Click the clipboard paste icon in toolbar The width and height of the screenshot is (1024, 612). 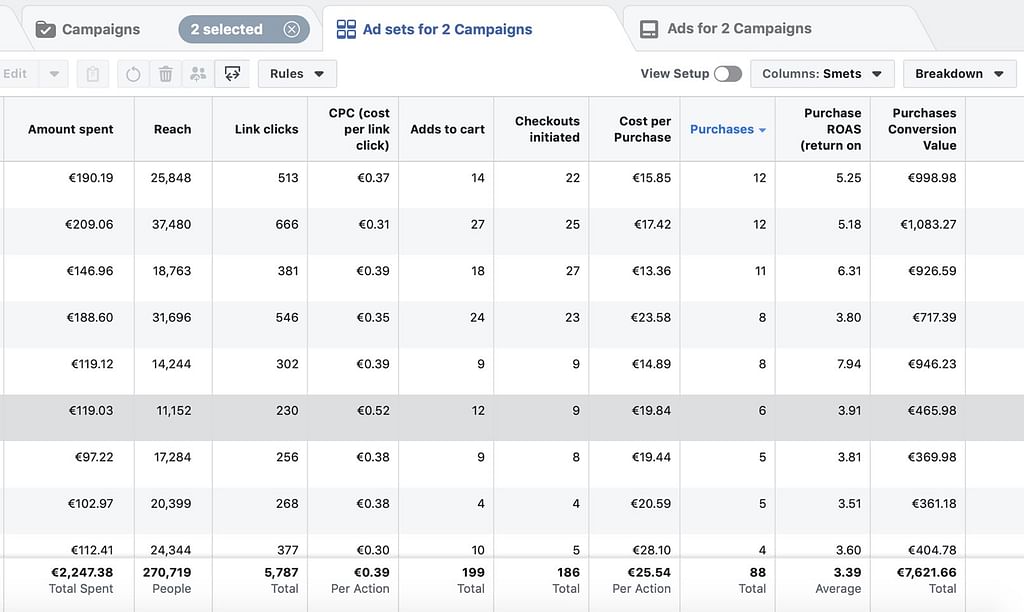pyautogui.click(x=92, y=74)
